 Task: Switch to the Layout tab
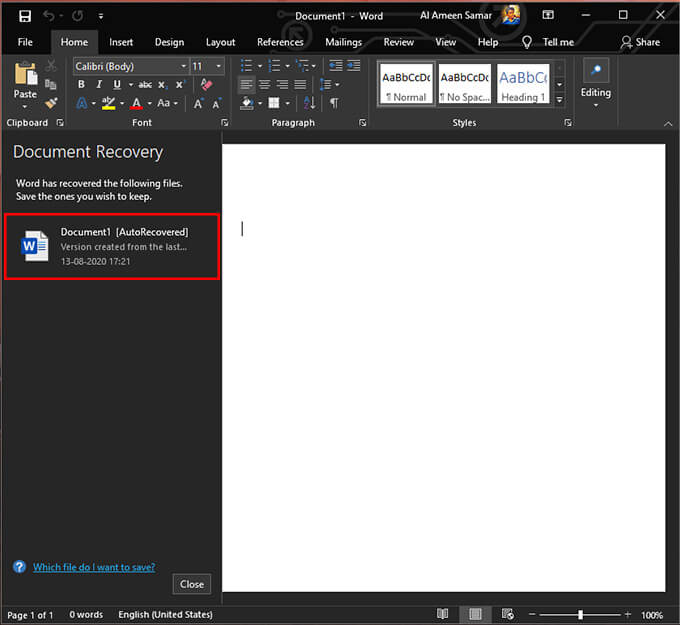pos(220,42)
